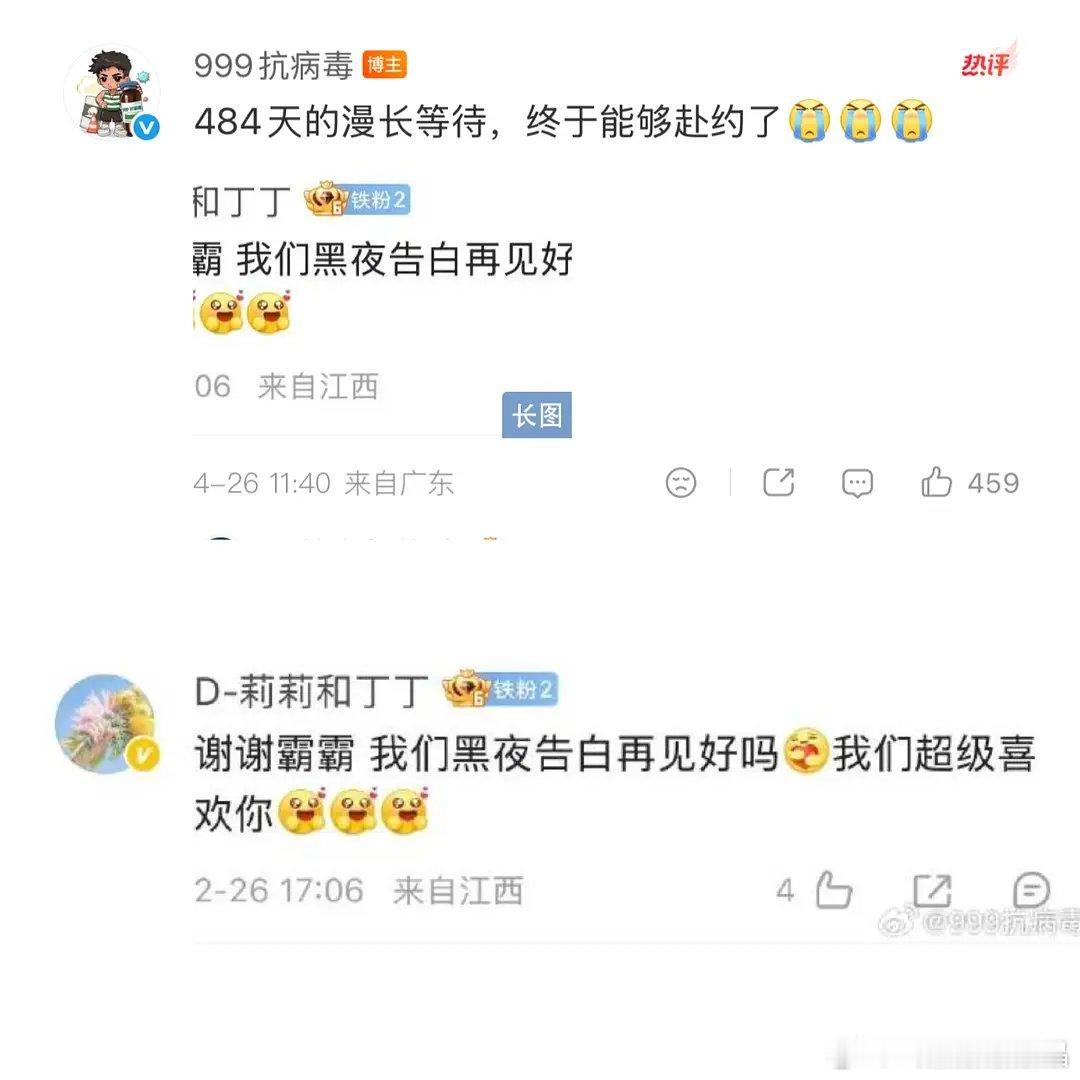
Task: Tap the 博主 badge beside 999抗病毒
Action: (x=384, y=65)
